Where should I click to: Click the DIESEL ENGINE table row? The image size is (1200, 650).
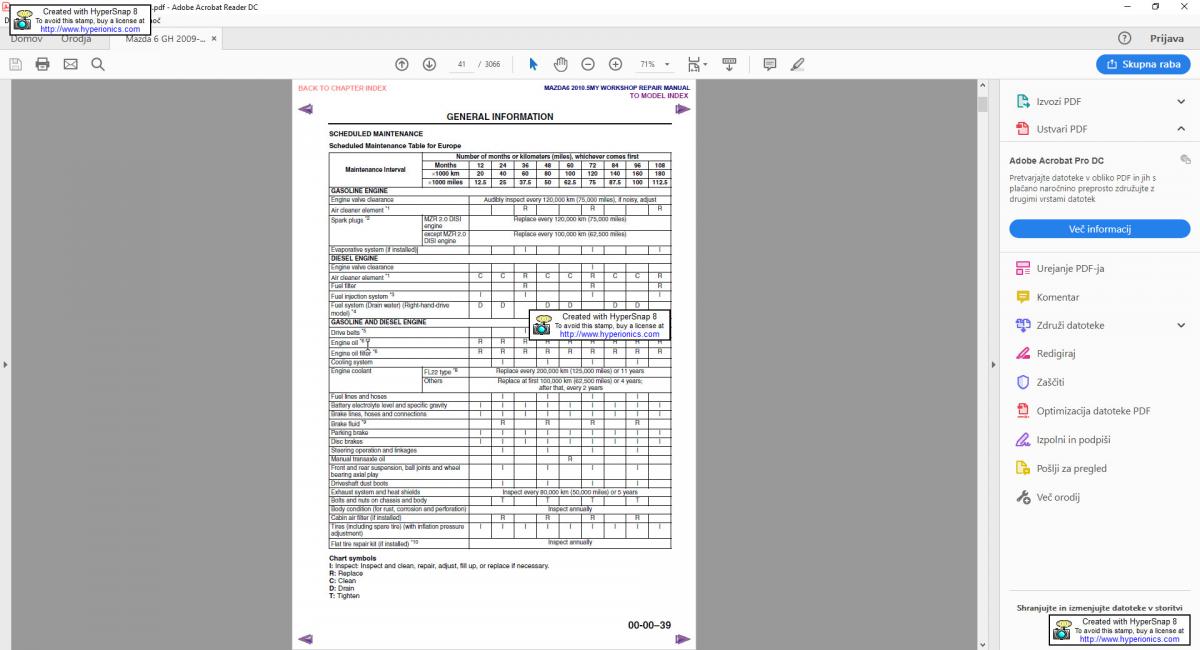click(x=500, y=258)
